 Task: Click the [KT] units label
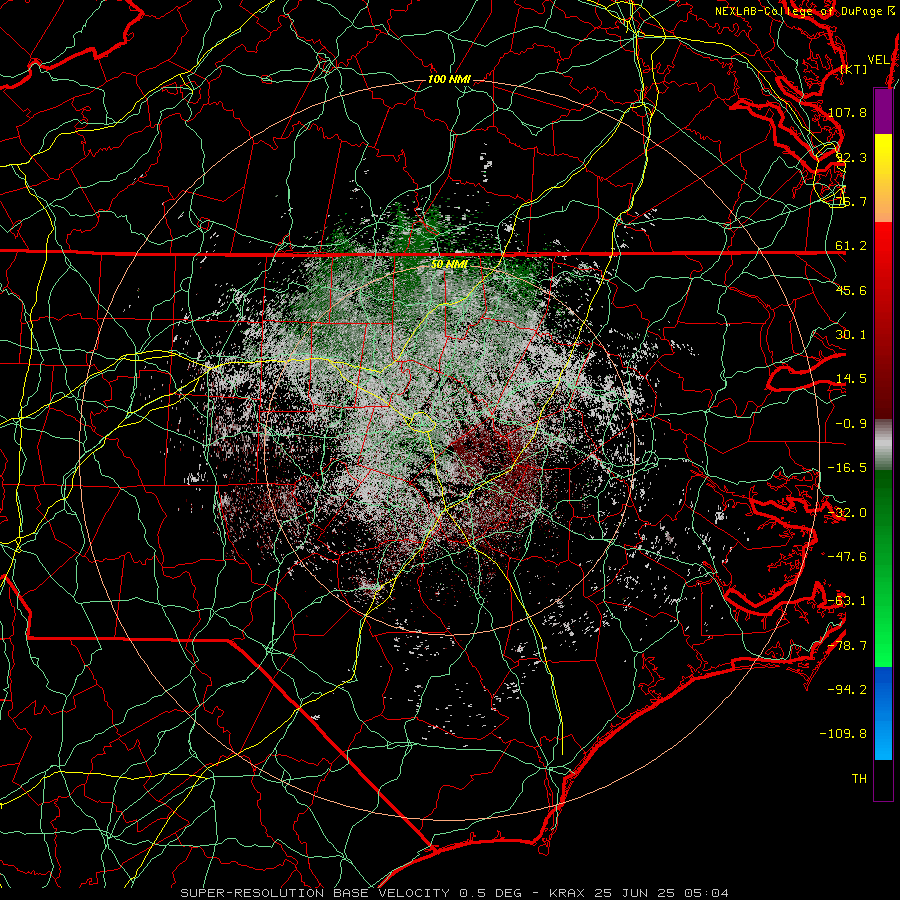pos(854,69)
